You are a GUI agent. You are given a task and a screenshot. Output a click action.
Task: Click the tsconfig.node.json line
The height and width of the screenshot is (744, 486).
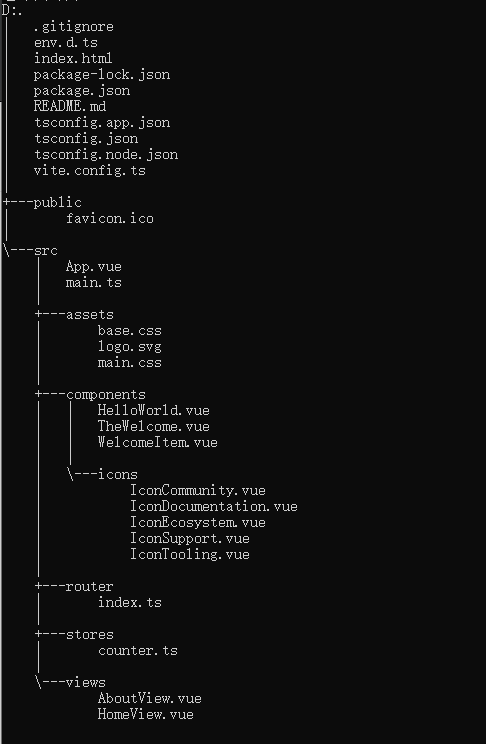[106, 155]
